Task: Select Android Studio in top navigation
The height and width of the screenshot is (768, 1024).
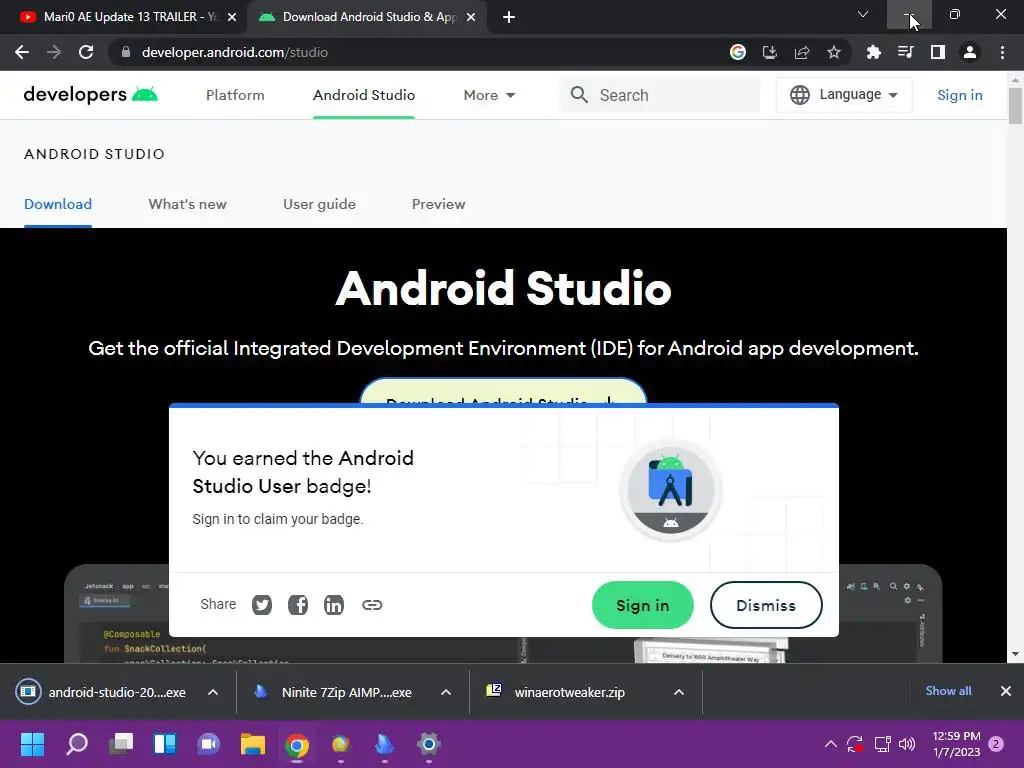Action: click(x=364, y=95)
